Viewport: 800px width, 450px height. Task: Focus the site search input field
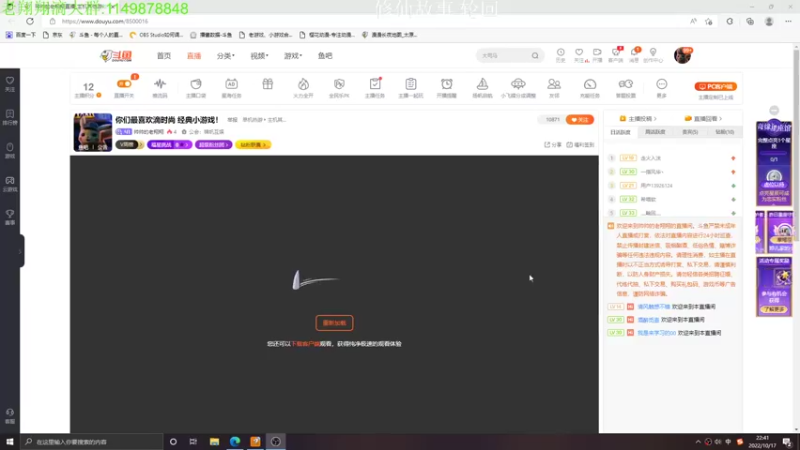coord(504,56)
